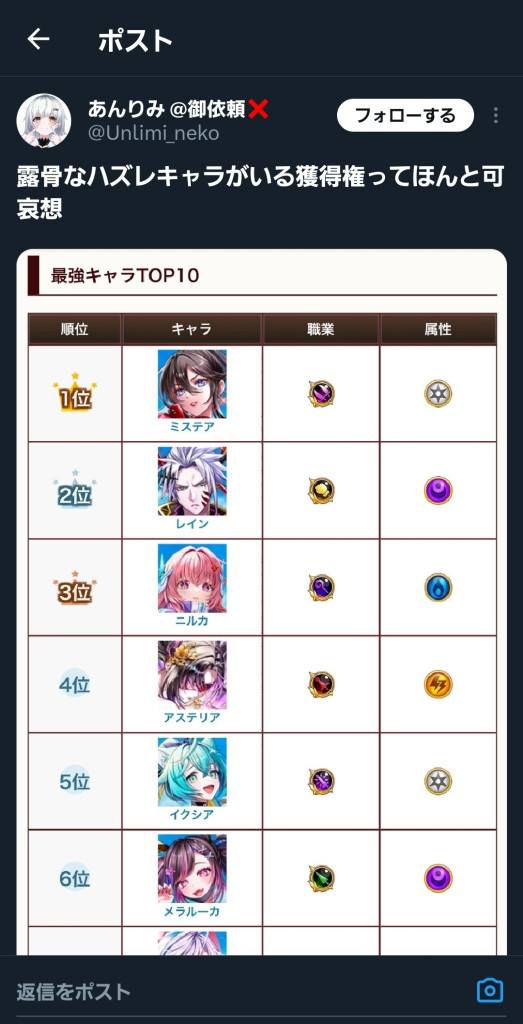The height and width of the screenshot is (1024, 523).
Task: Click the フォローする follow button
Action: click(x=405, y=116)
